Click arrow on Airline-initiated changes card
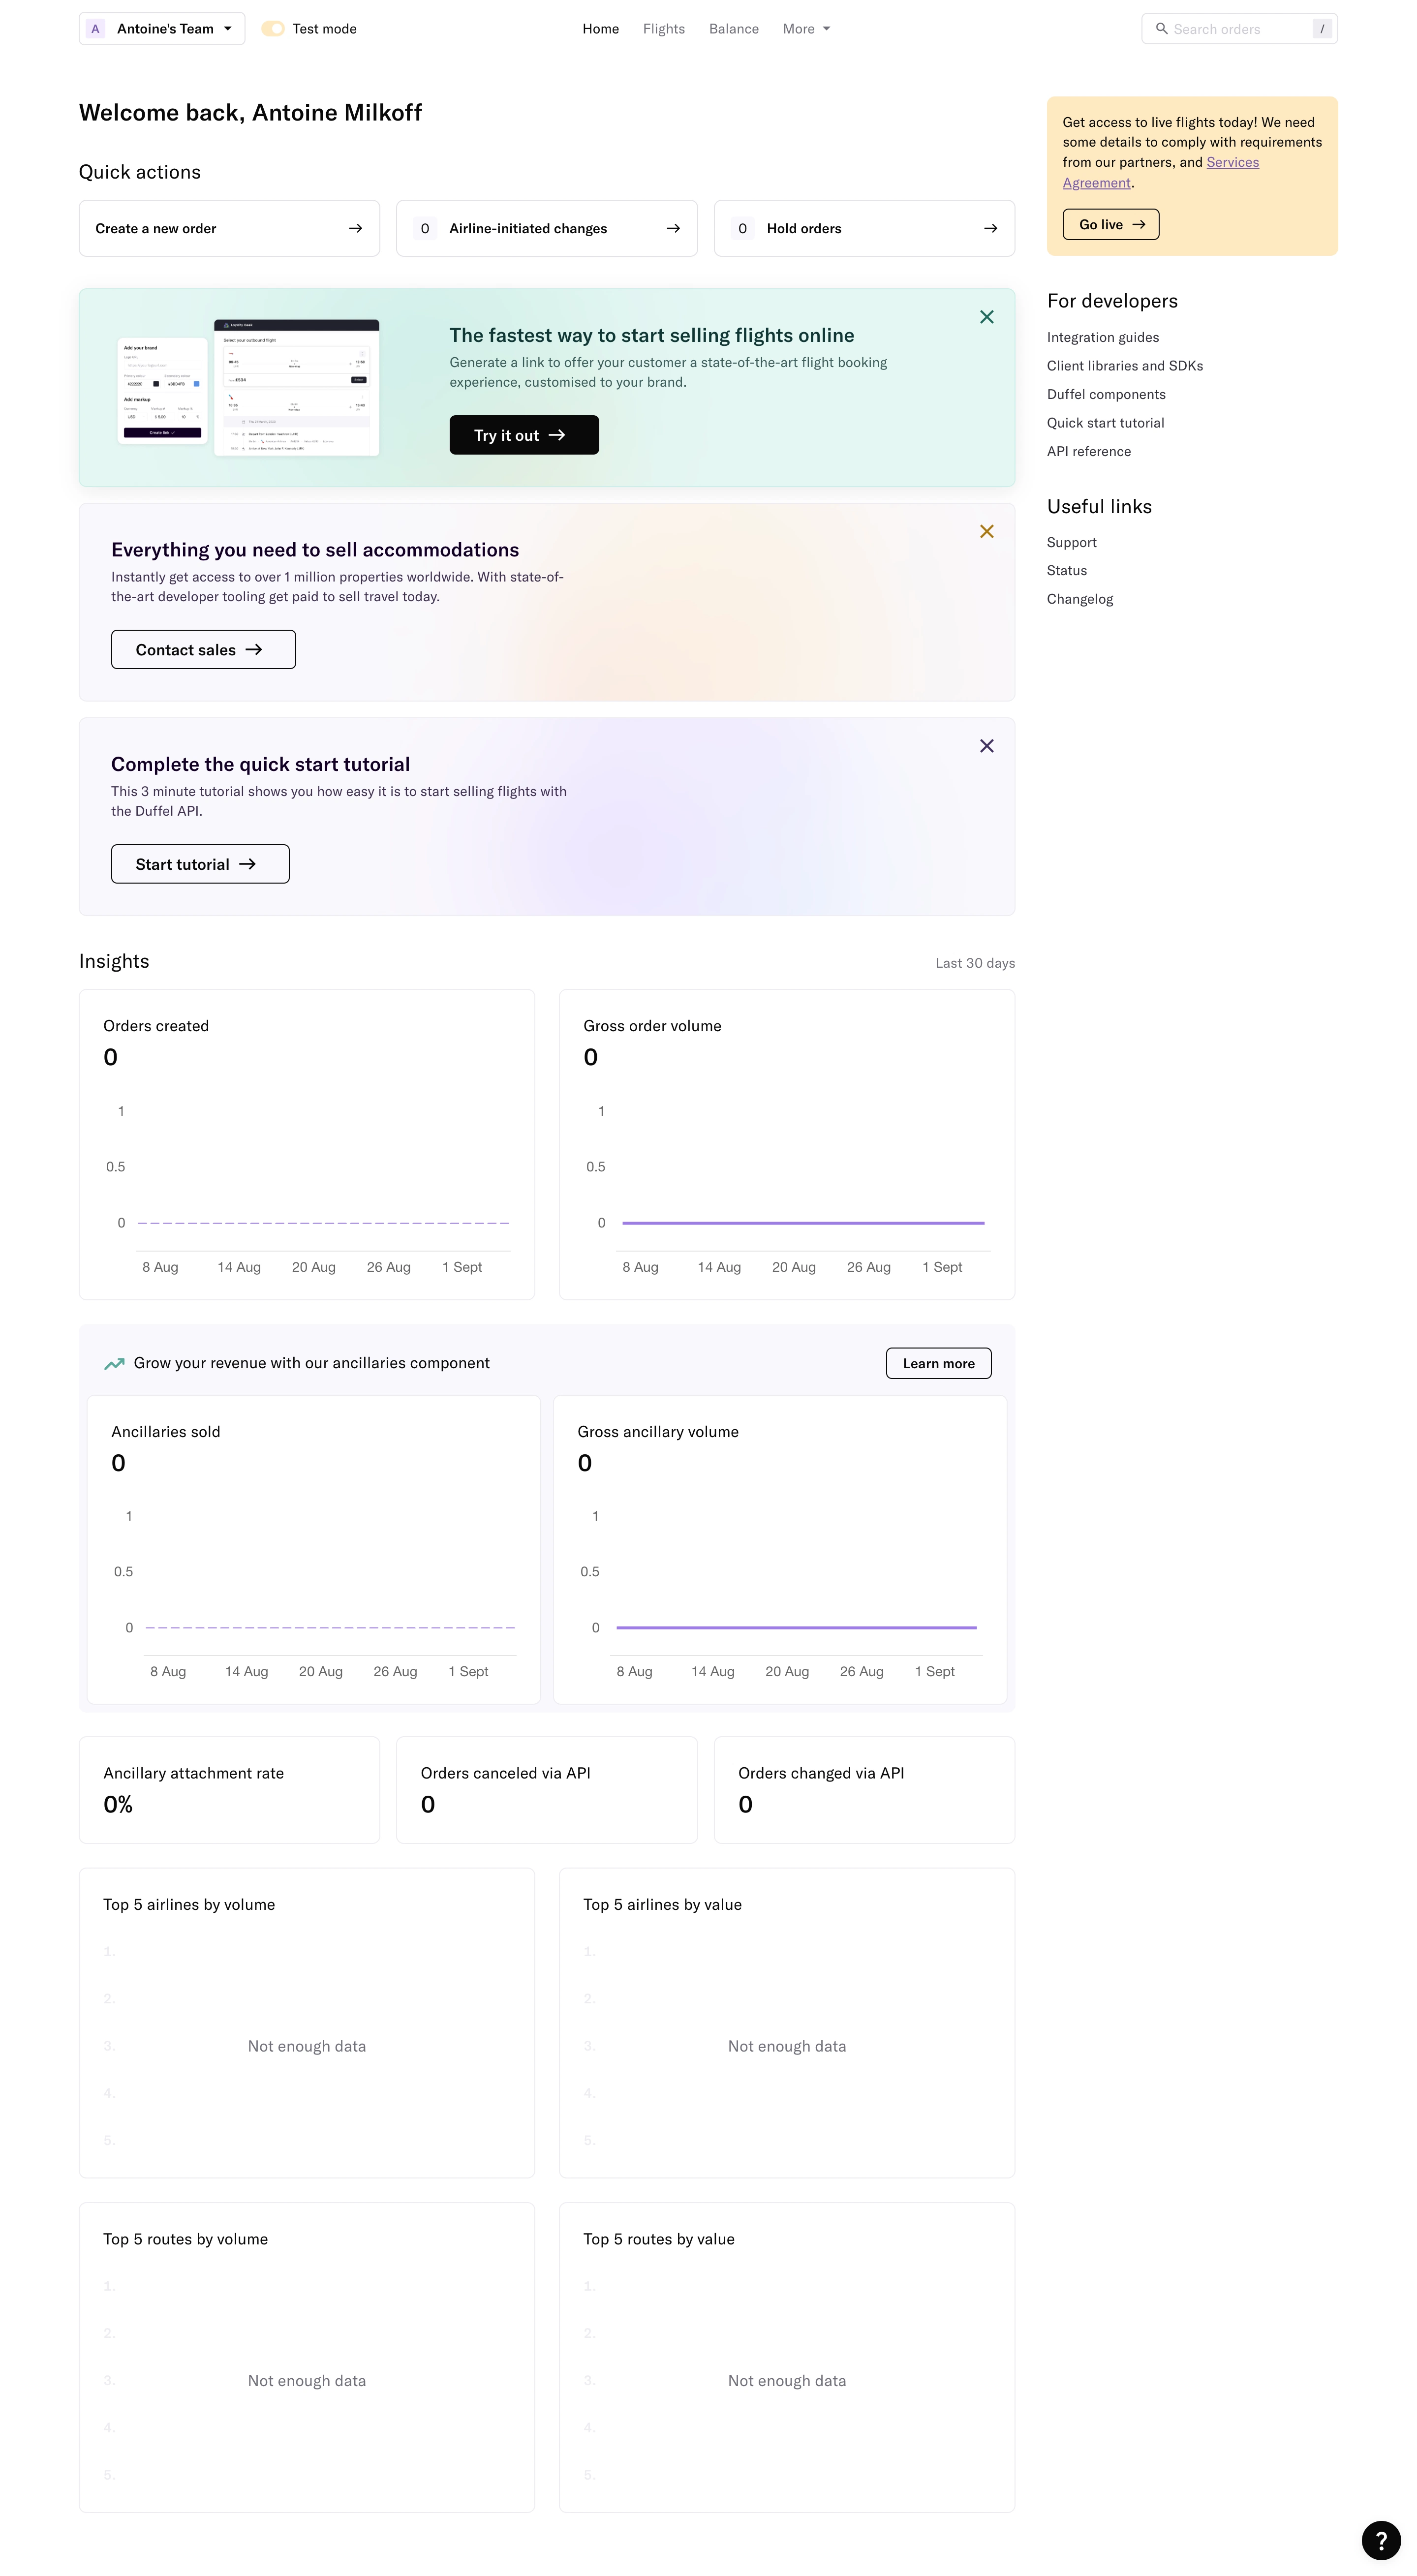The image size is (1417, 2576). click(x=673, y=229)
